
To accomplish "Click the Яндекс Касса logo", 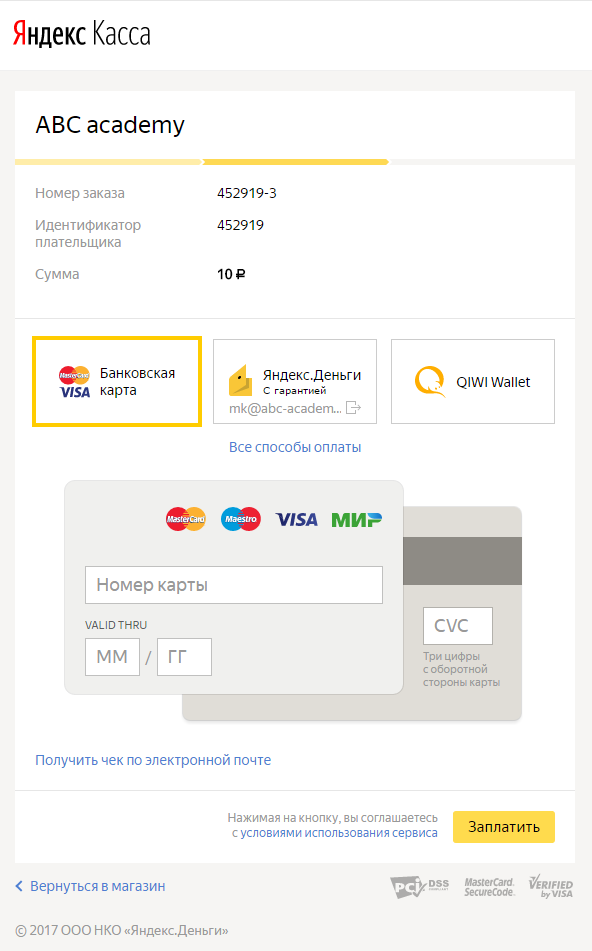I will click(82, 34).
